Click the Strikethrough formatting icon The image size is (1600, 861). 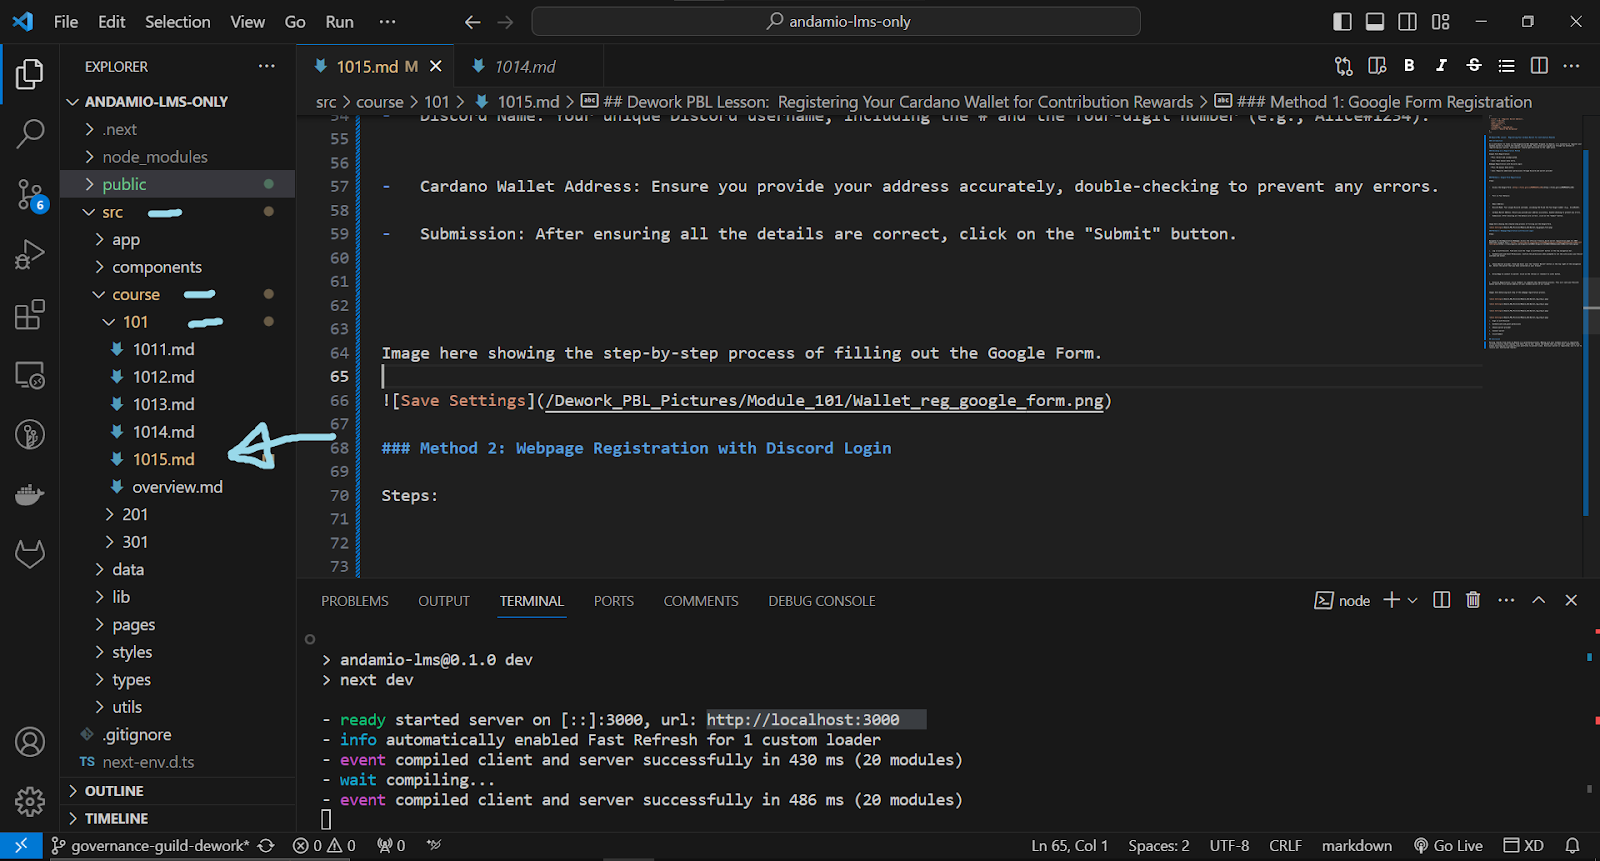pyautogui.click(x=1473, y=66)
